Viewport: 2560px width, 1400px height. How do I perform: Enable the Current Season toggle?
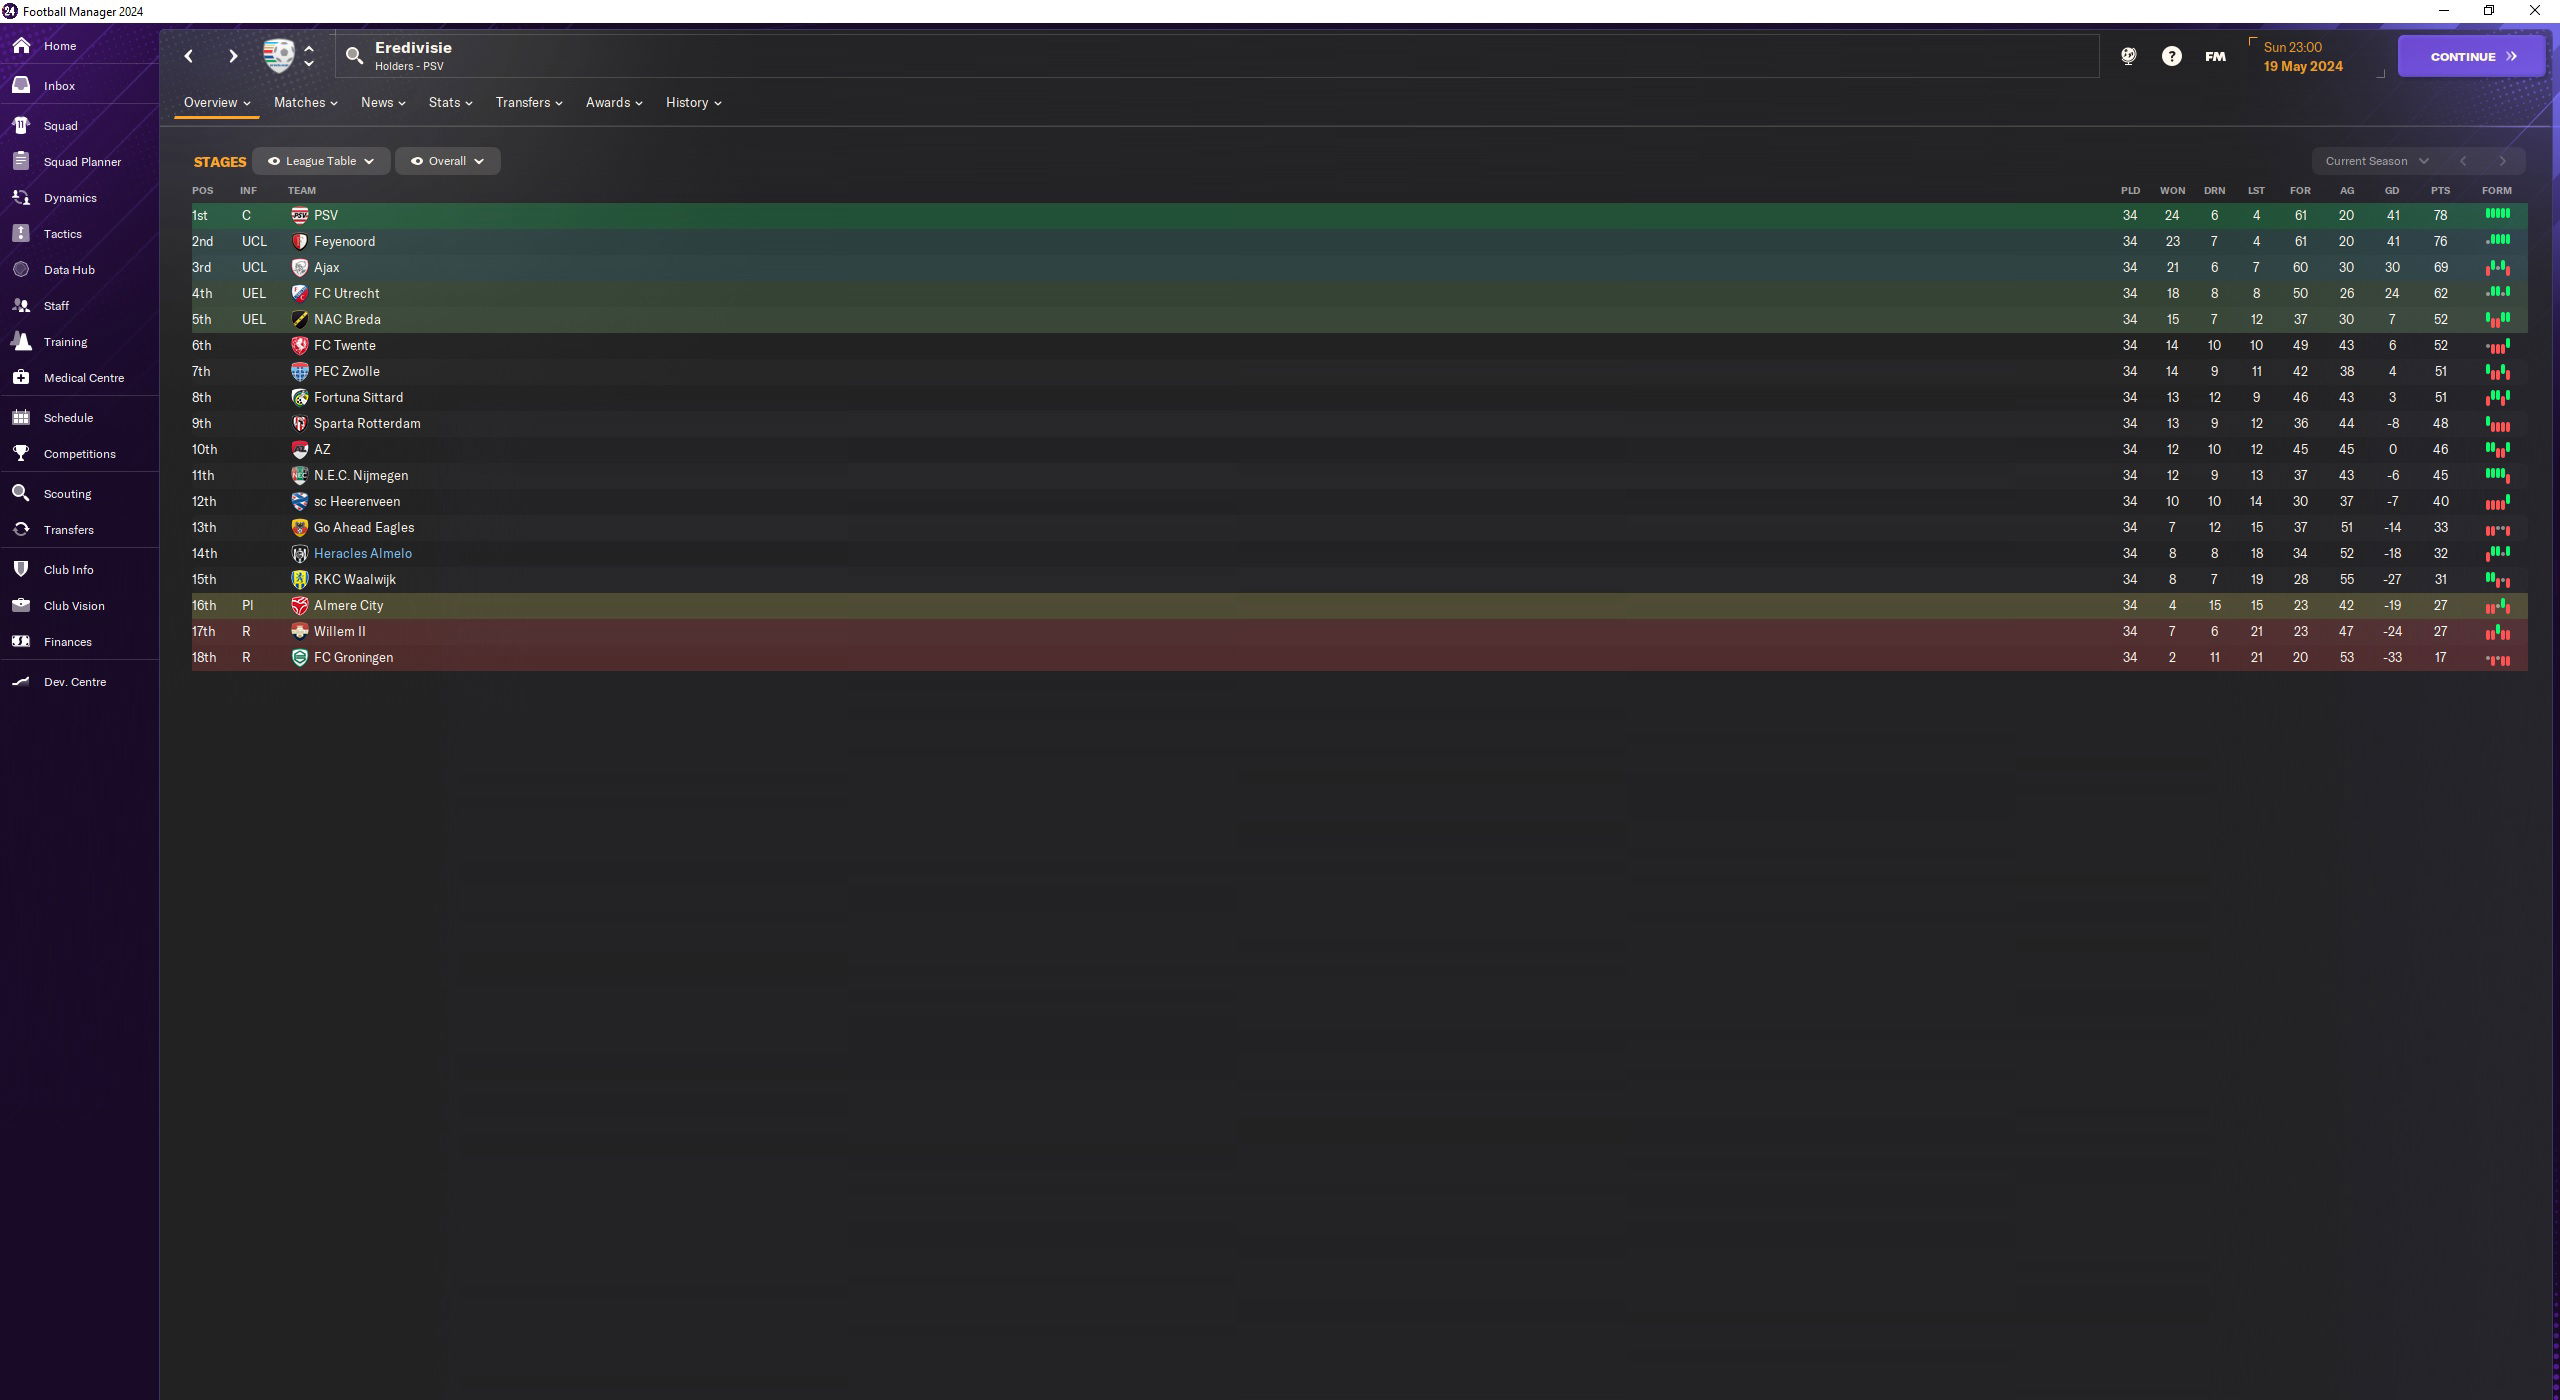[x=2376, y=160]
